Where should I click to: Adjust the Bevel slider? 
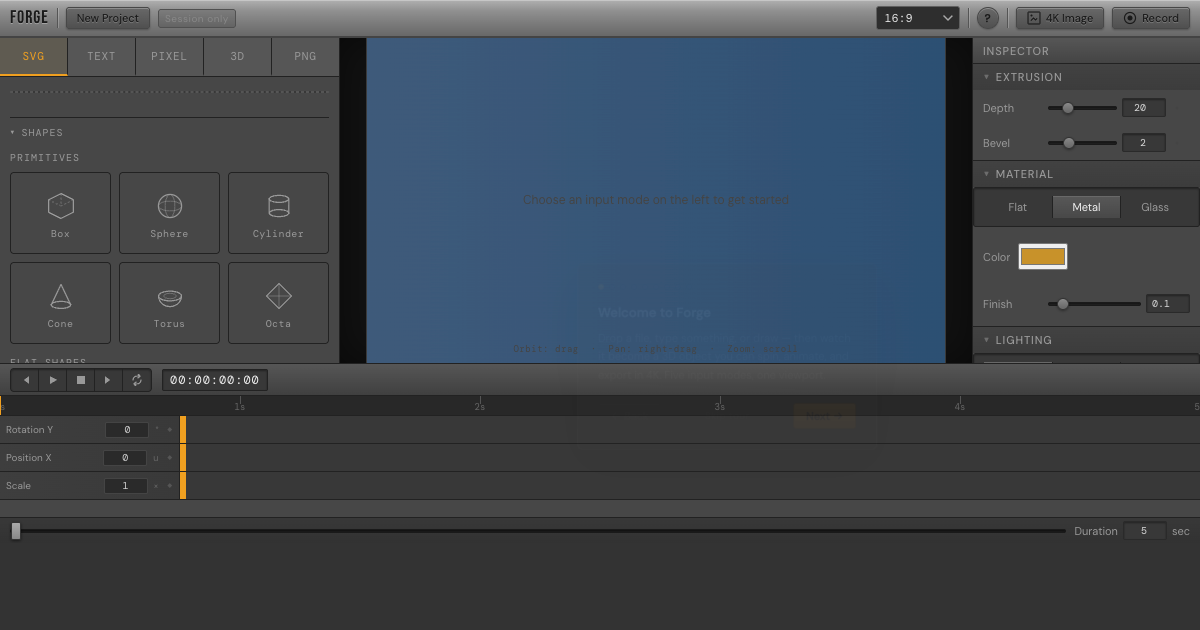[x=1082, y=143]
